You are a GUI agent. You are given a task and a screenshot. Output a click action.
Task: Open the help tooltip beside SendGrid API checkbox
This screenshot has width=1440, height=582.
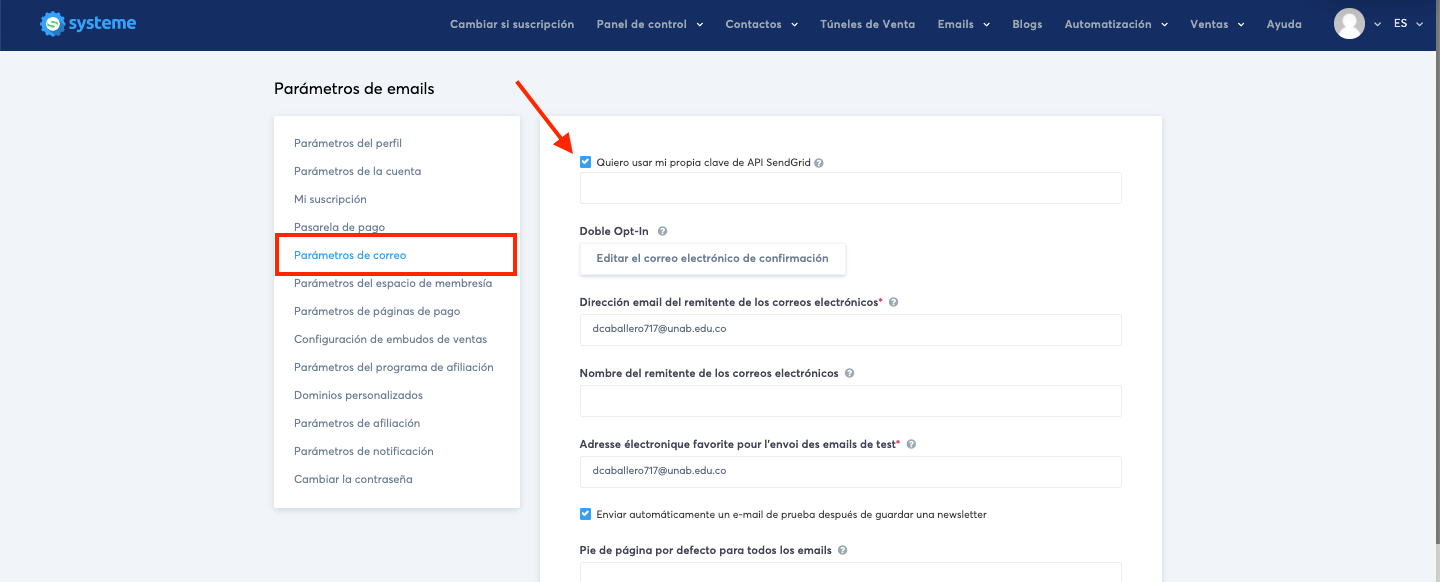[818, 162]
